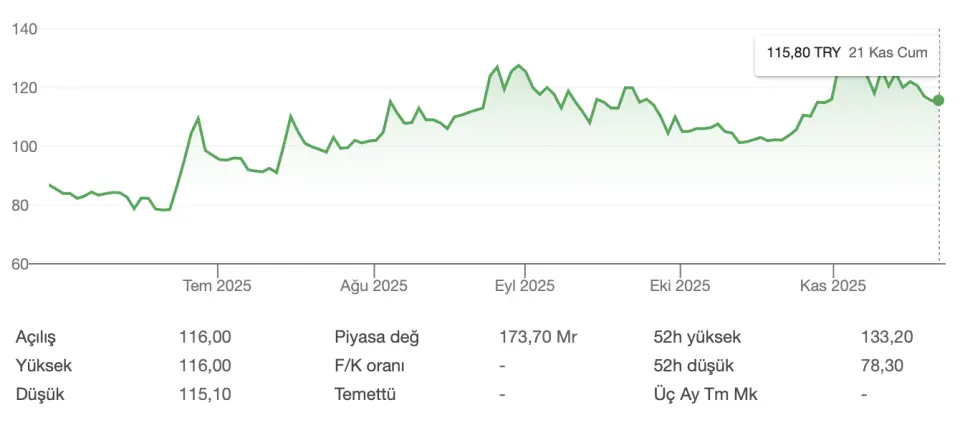Select the Kas 2025 axis label
Screen dimensions: 960x433
tap(832, 285)
